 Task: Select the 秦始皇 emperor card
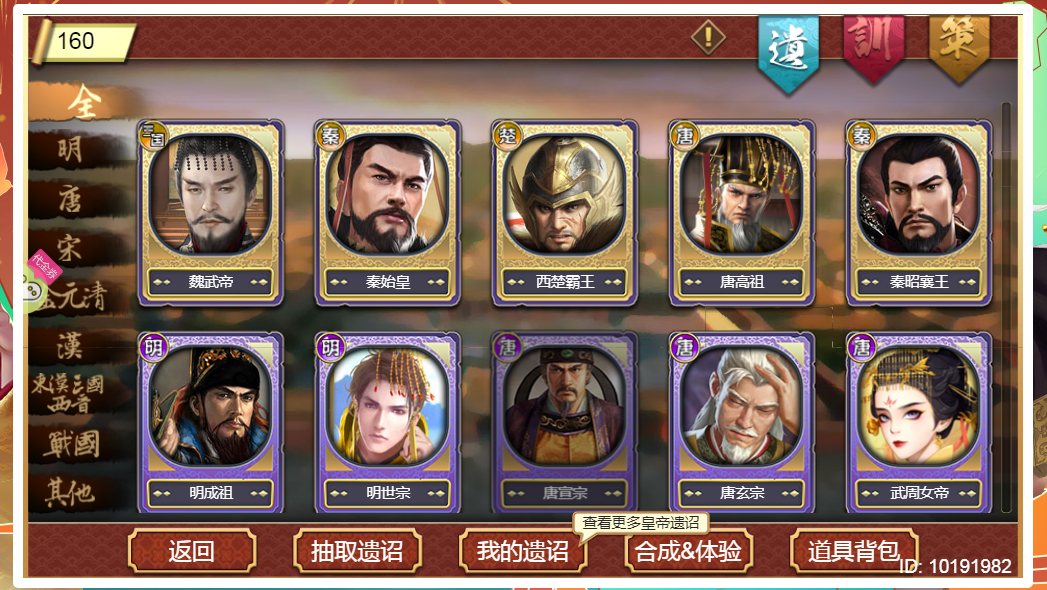(388, 212)
